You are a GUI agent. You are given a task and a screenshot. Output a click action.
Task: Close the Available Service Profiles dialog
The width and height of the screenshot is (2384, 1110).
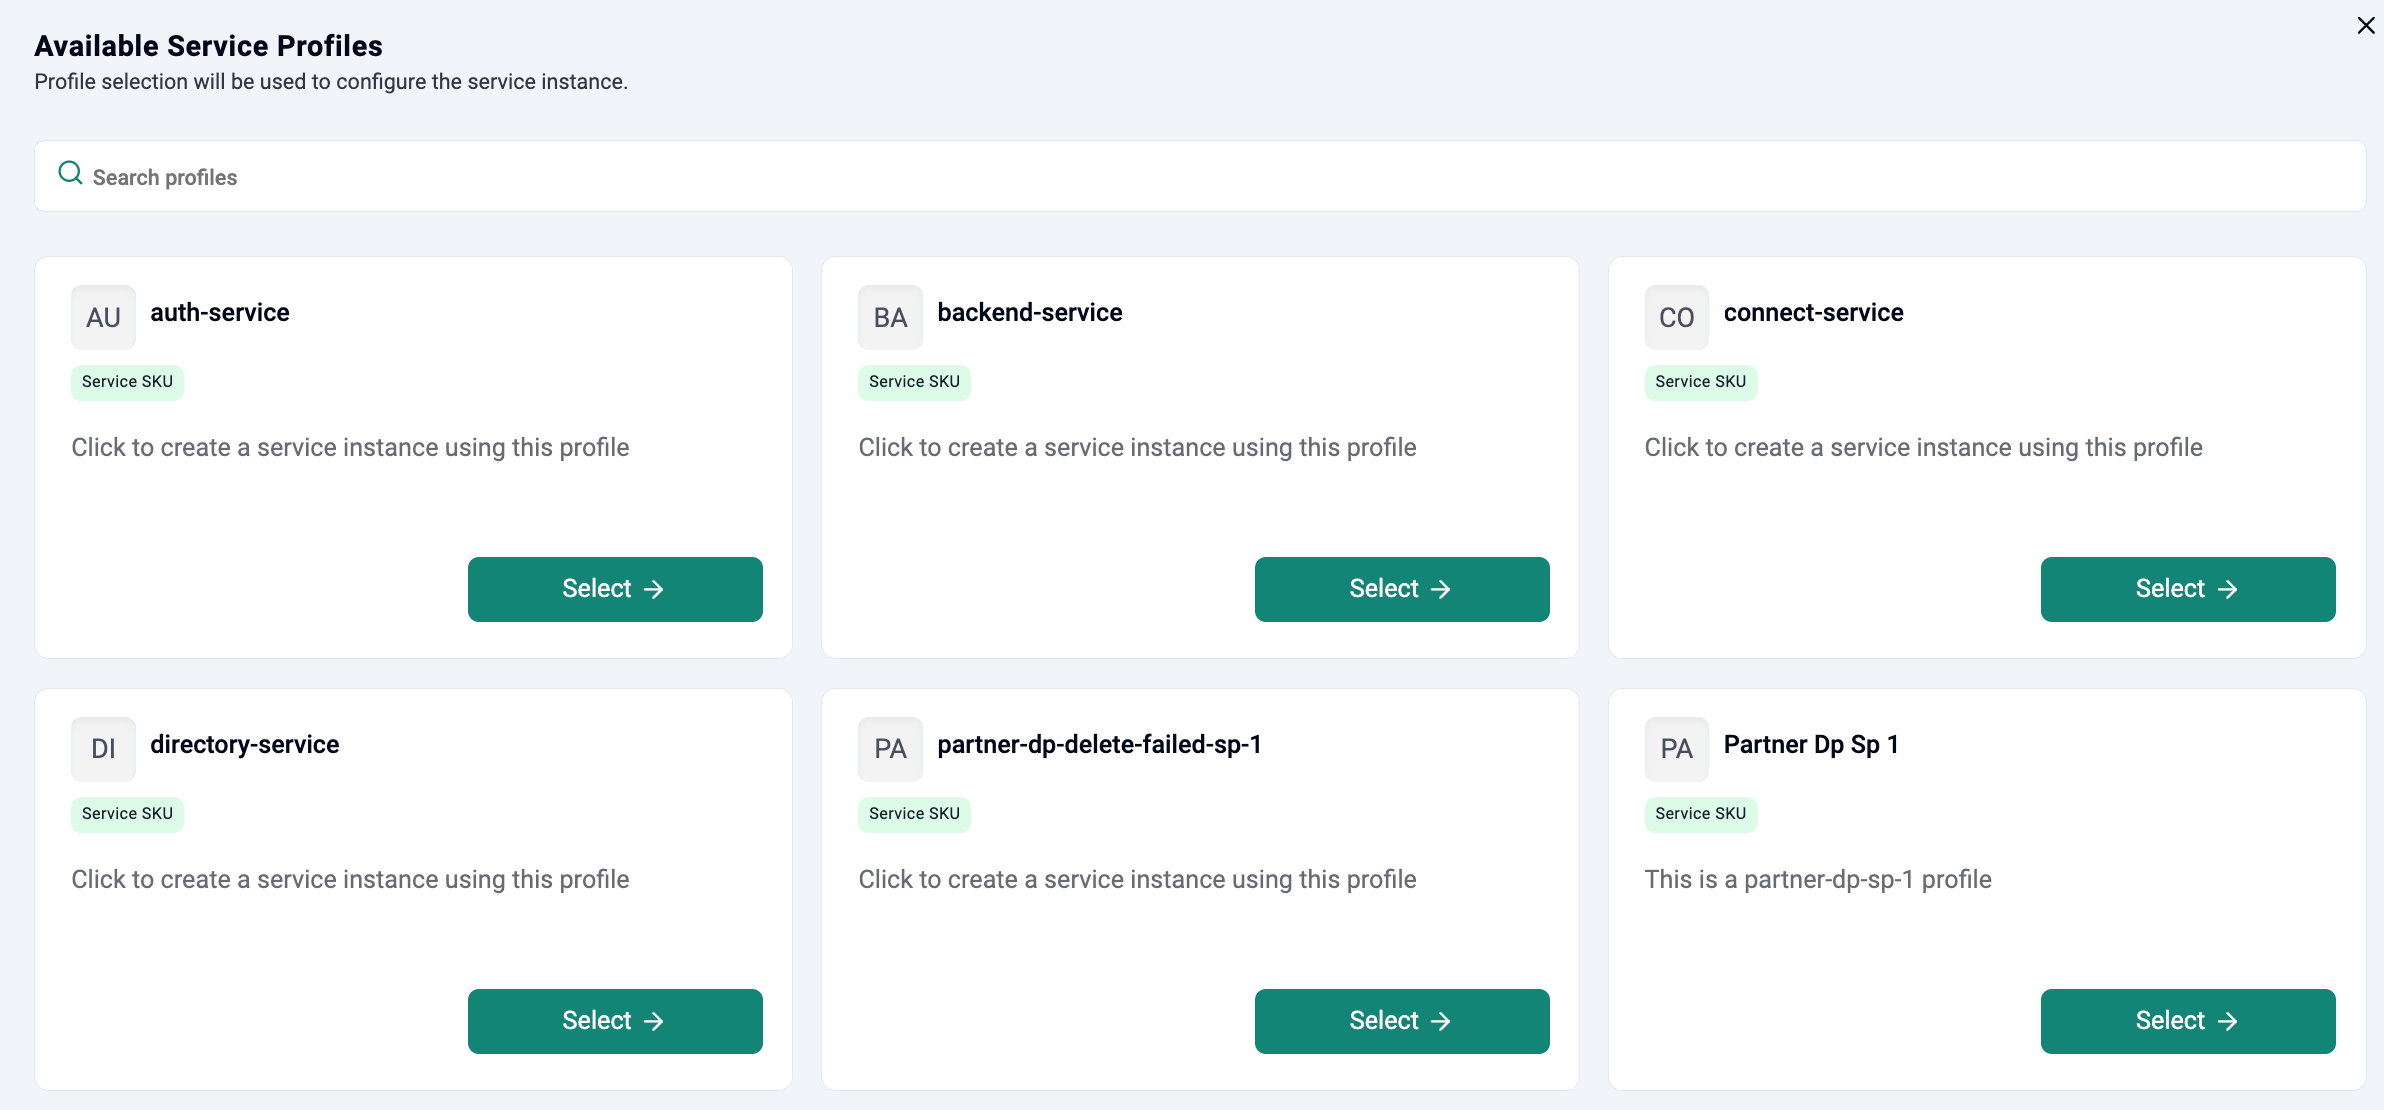2365,26
